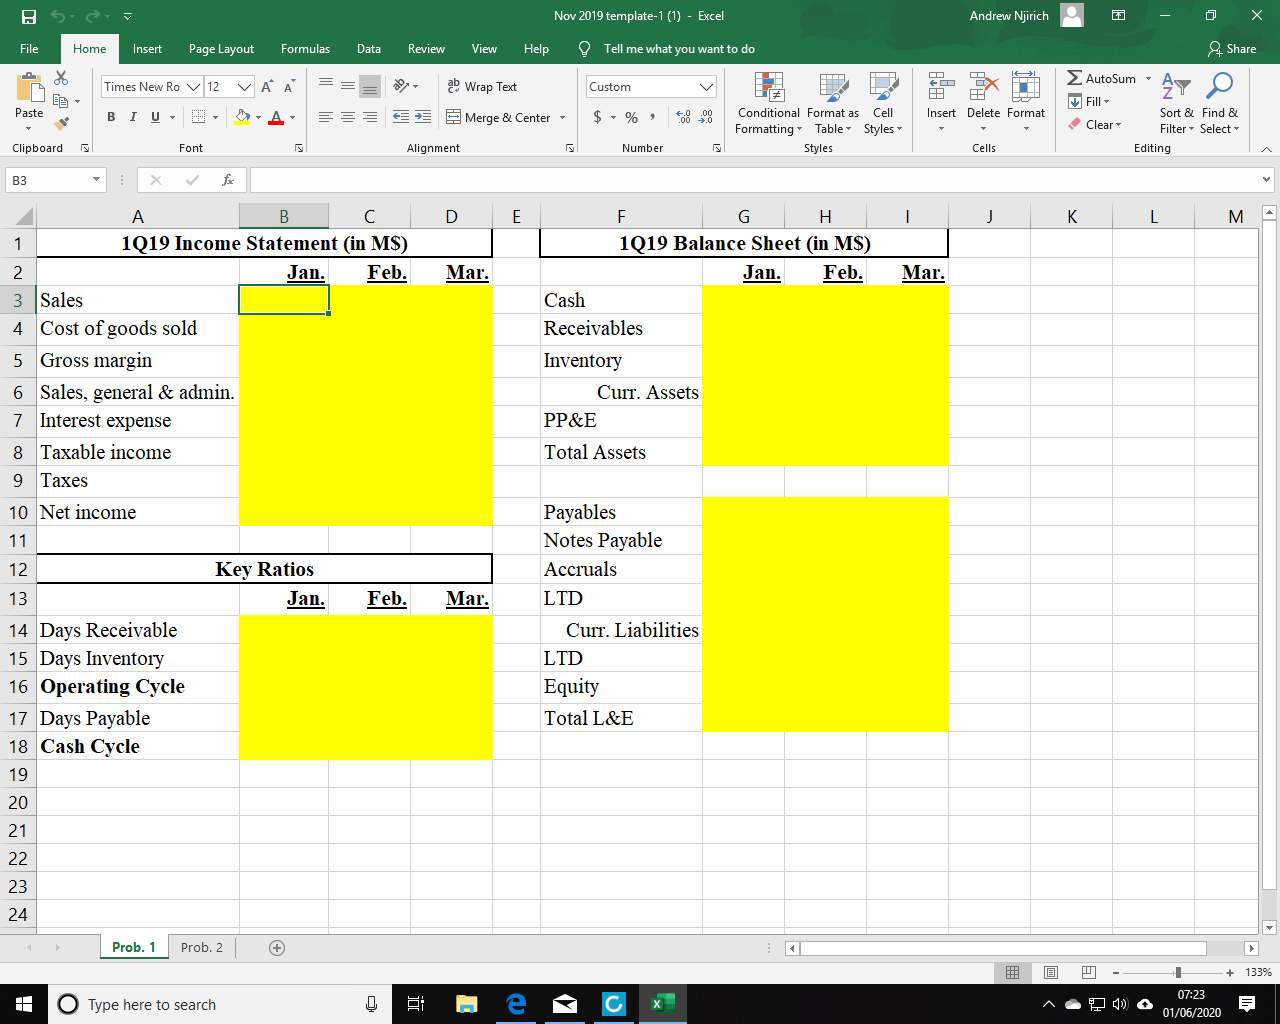Open the font name dropdown

pos(193,87)
